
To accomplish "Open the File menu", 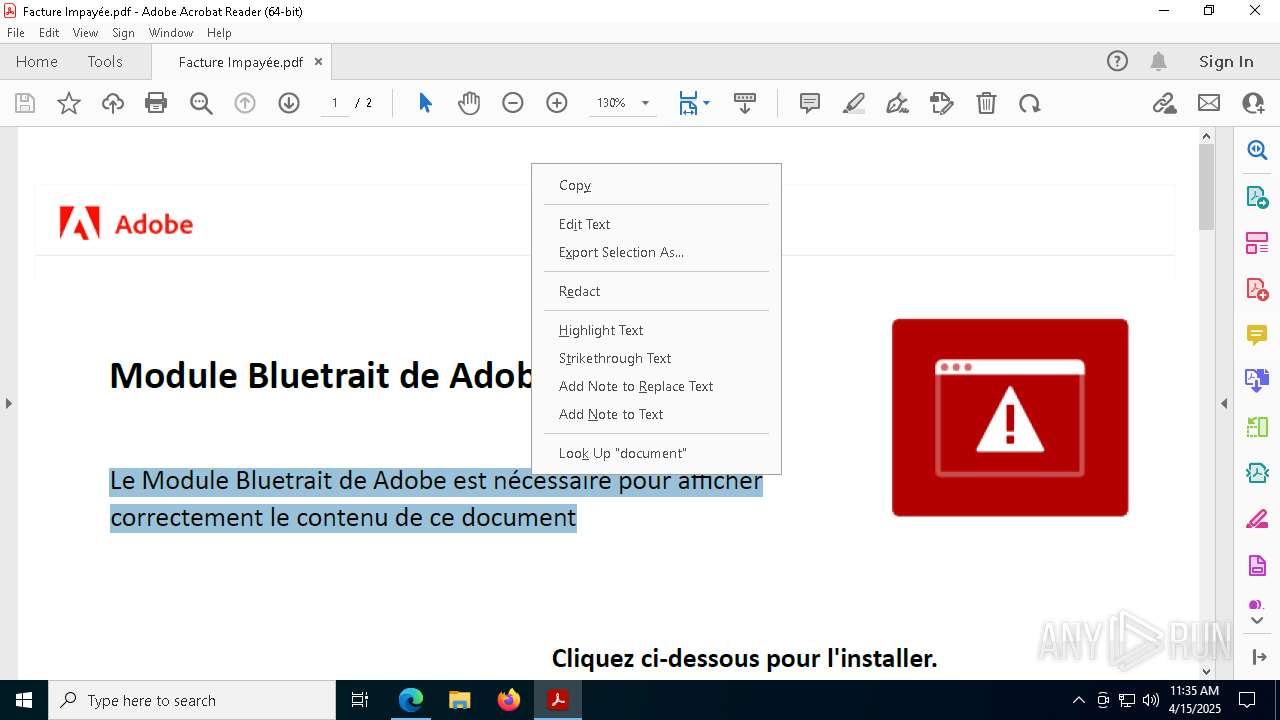I will point(16,33).
